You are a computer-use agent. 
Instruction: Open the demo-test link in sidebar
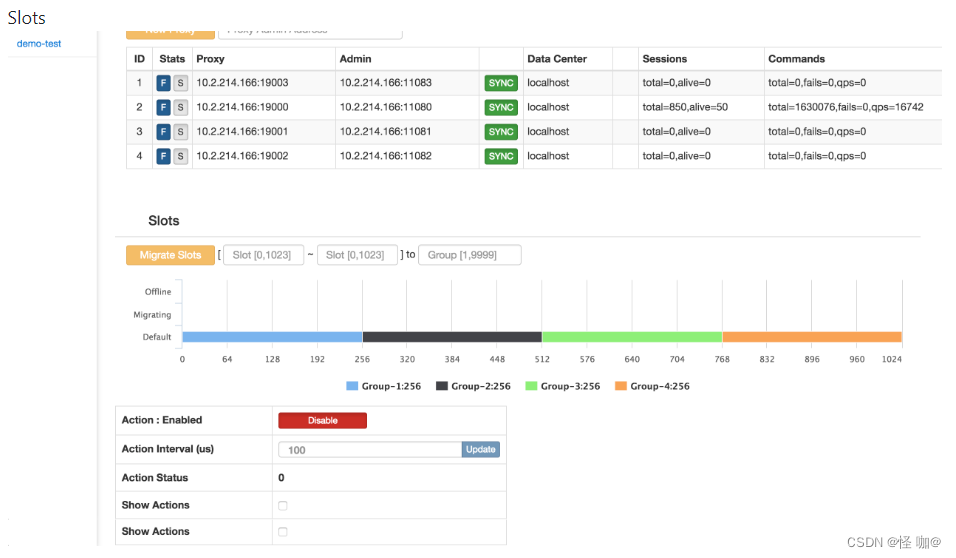click(39, 44)
